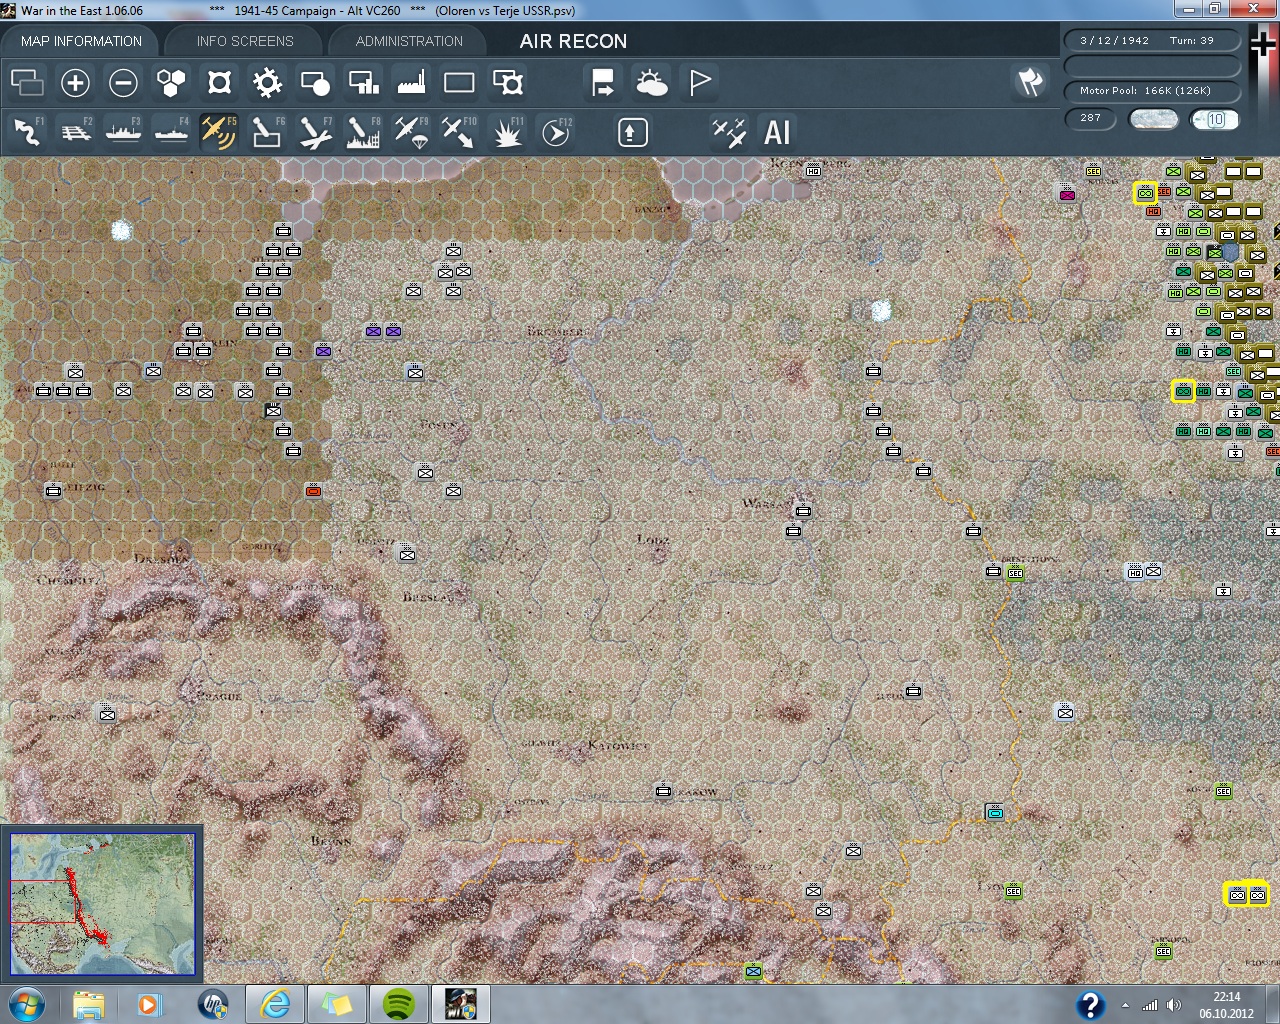Click the overlapping windows toolbar icon
Image resolution: width=1280 pixels, height=1024 pixels.
click(x=27, y=82)
